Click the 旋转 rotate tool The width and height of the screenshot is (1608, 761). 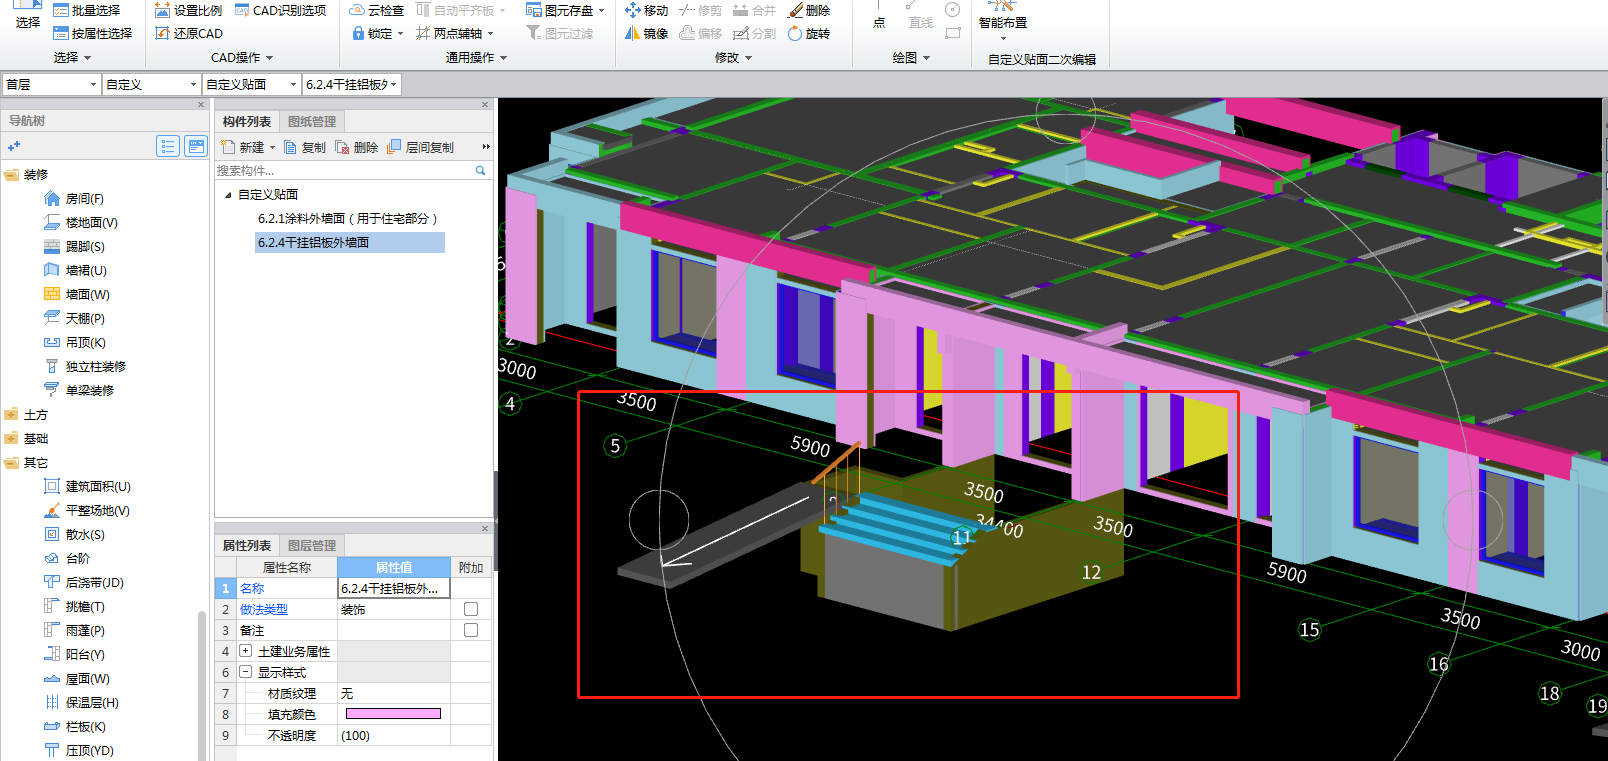pyautogui.click(x=809, y=33)
